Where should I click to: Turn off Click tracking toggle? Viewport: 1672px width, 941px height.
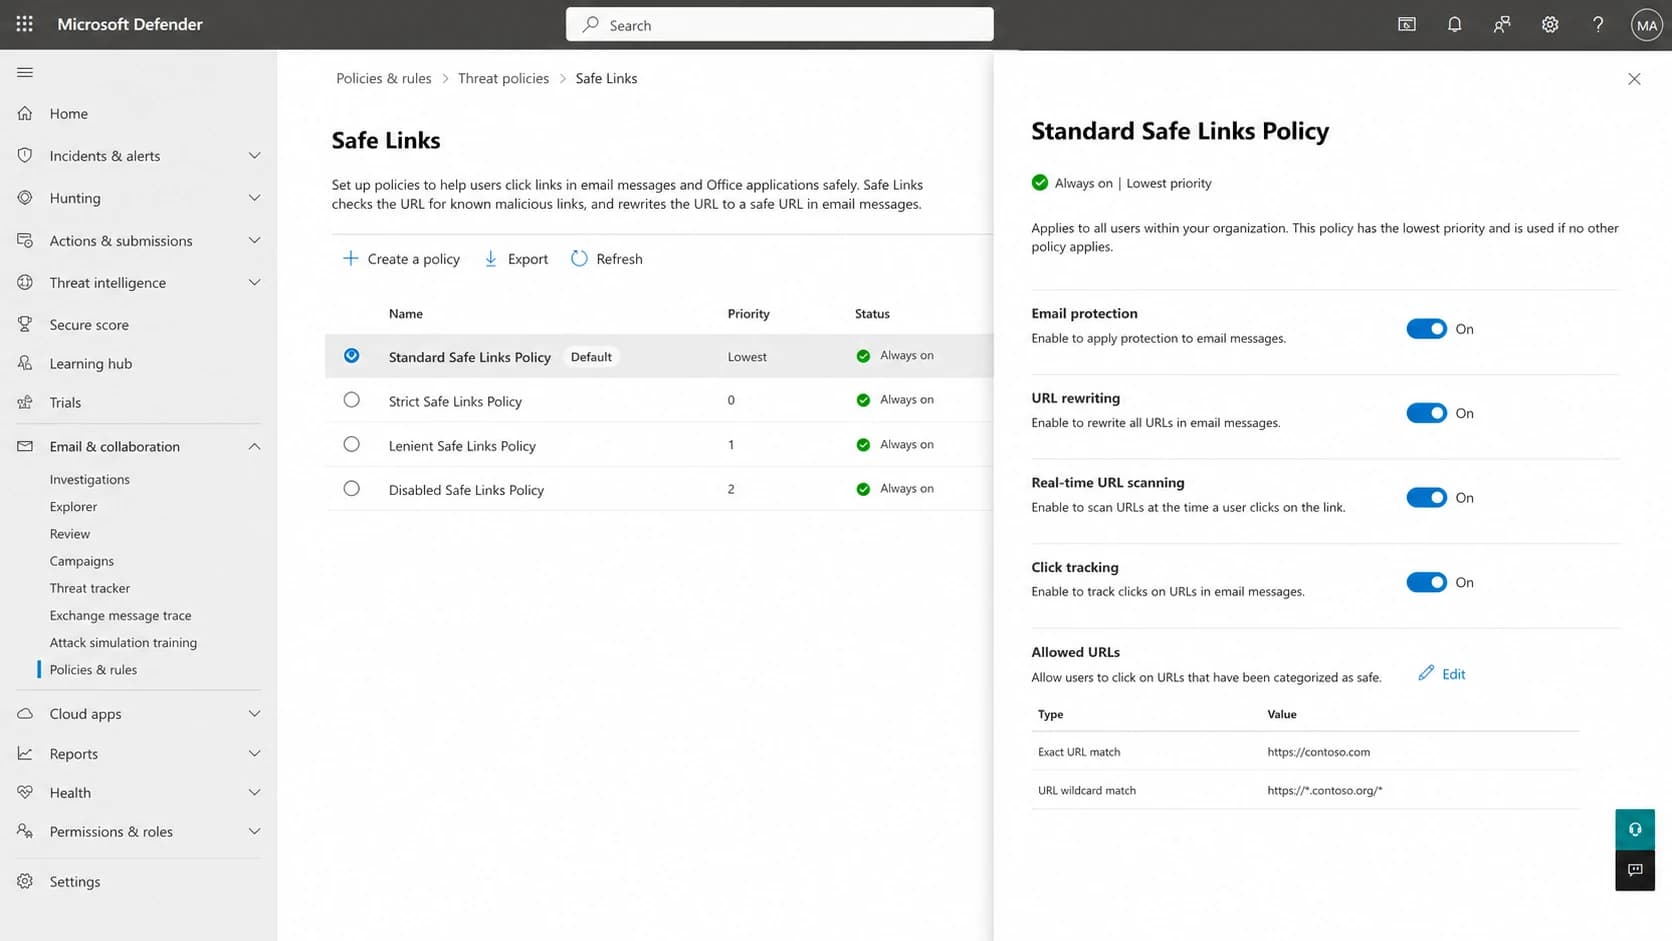pos(1426,582)
